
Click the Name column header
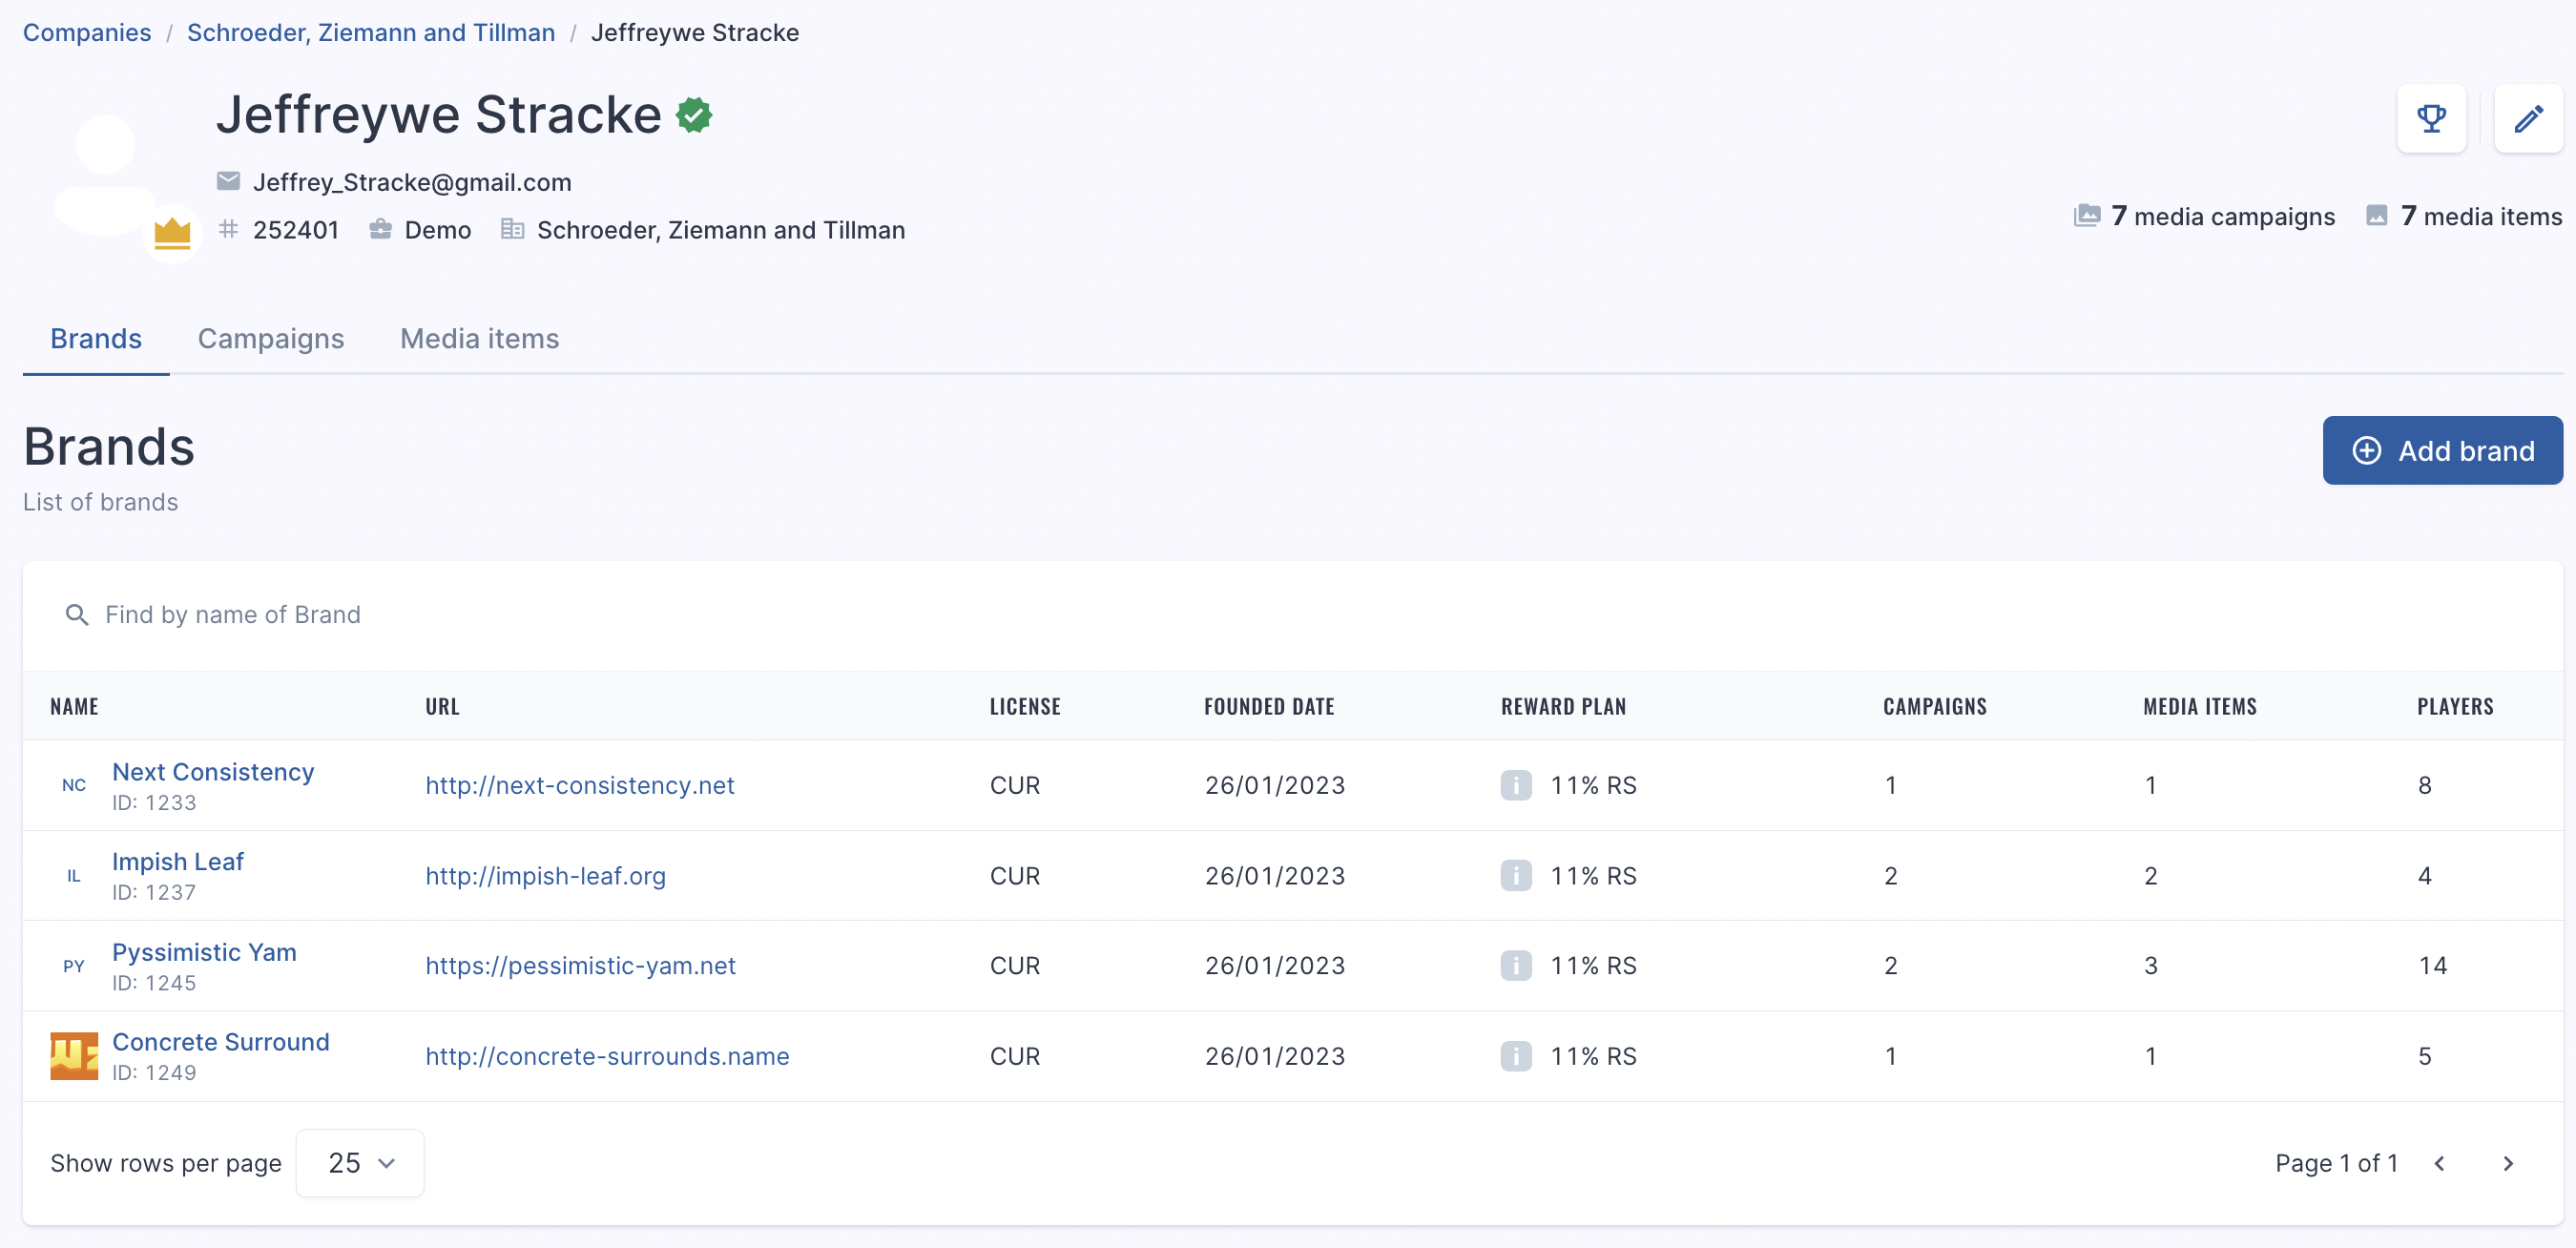pyautogui.click(x=74, y=706)
